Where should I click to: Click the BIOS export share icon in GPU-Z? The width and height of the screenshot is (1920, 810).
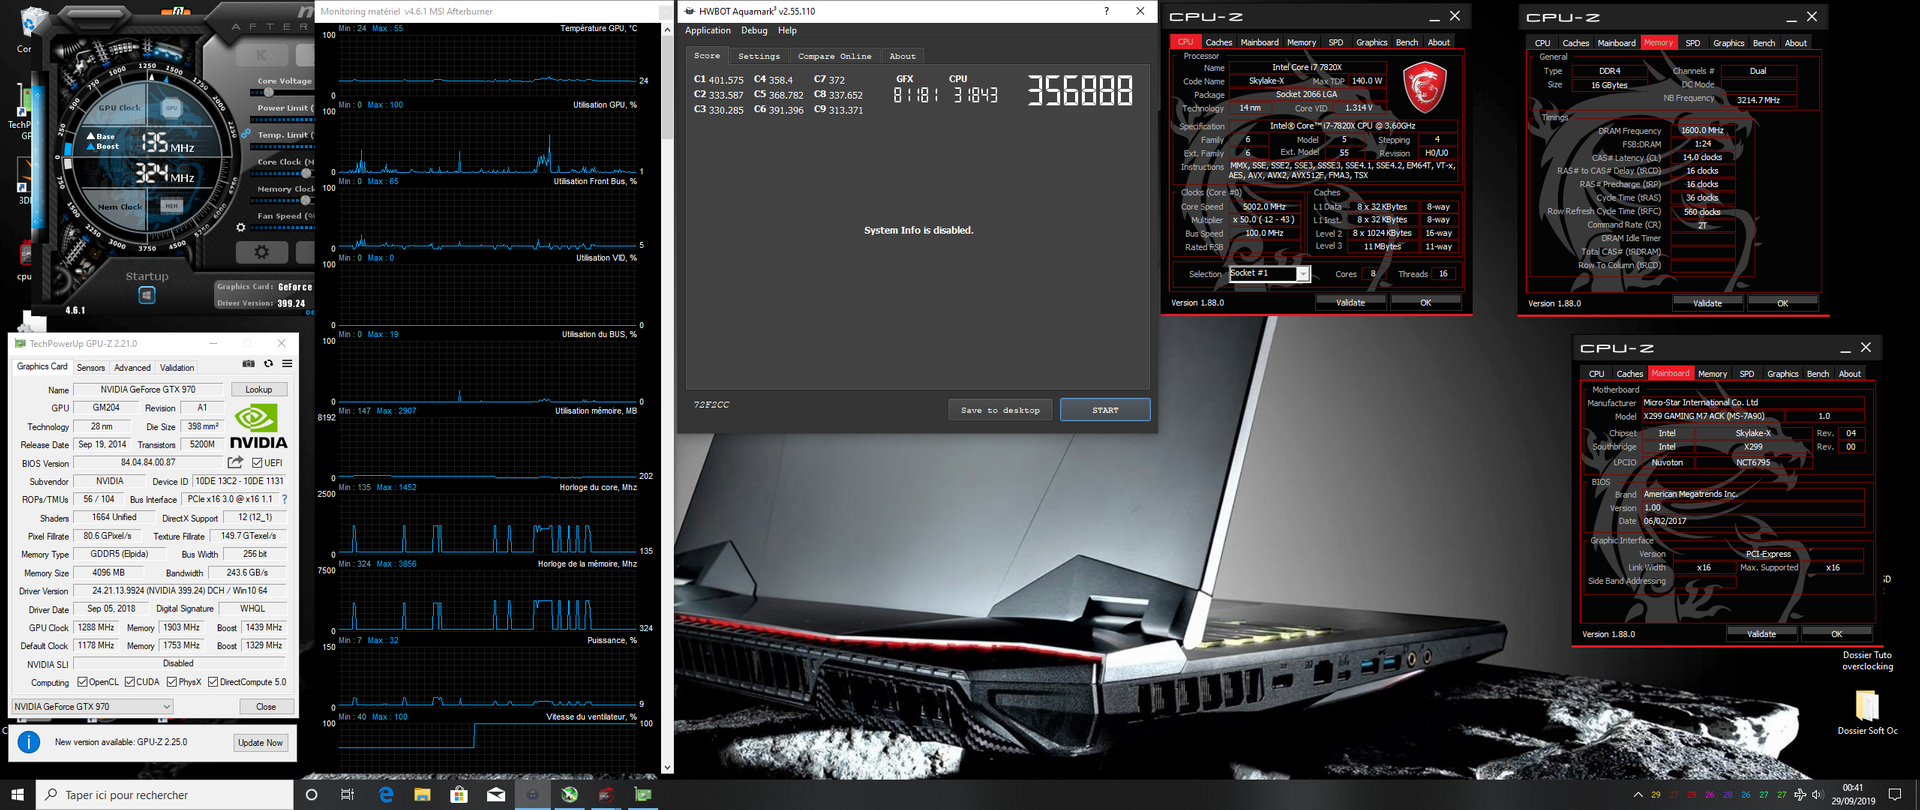click(x=235, y=462)
